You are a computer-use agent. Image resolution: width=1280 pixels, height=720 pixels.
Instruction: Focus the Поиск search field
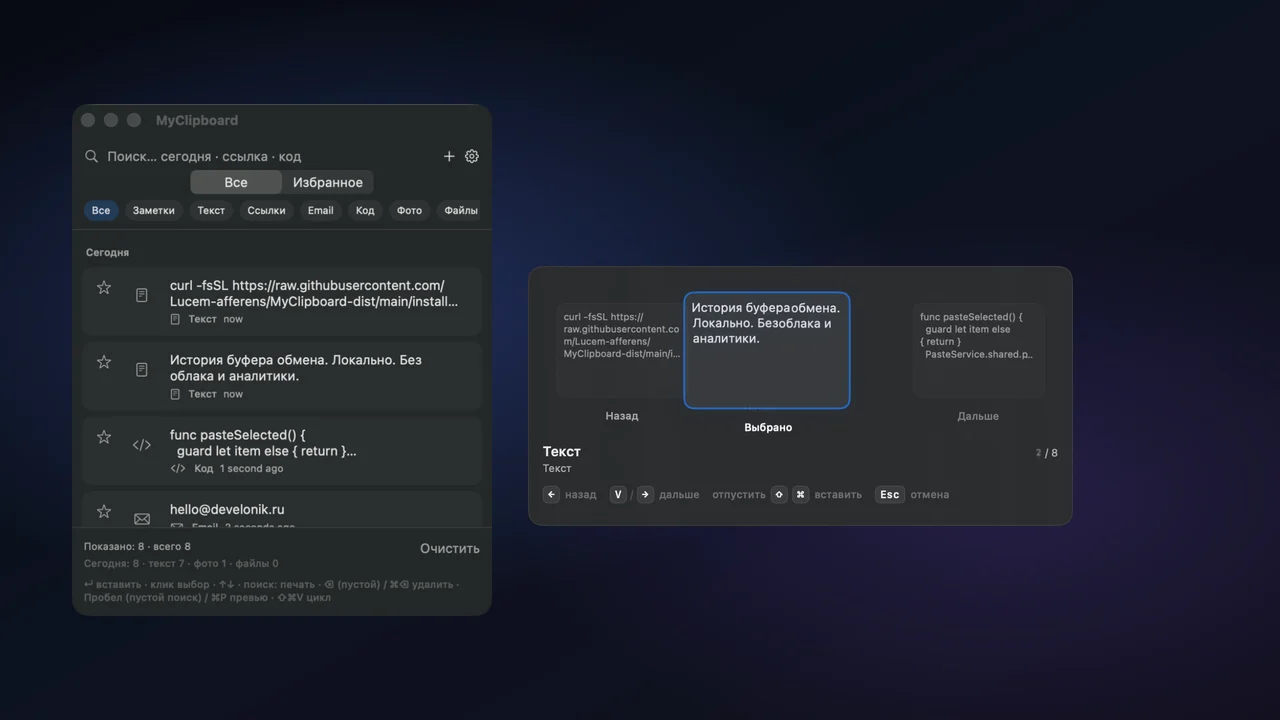click(270, 156)
